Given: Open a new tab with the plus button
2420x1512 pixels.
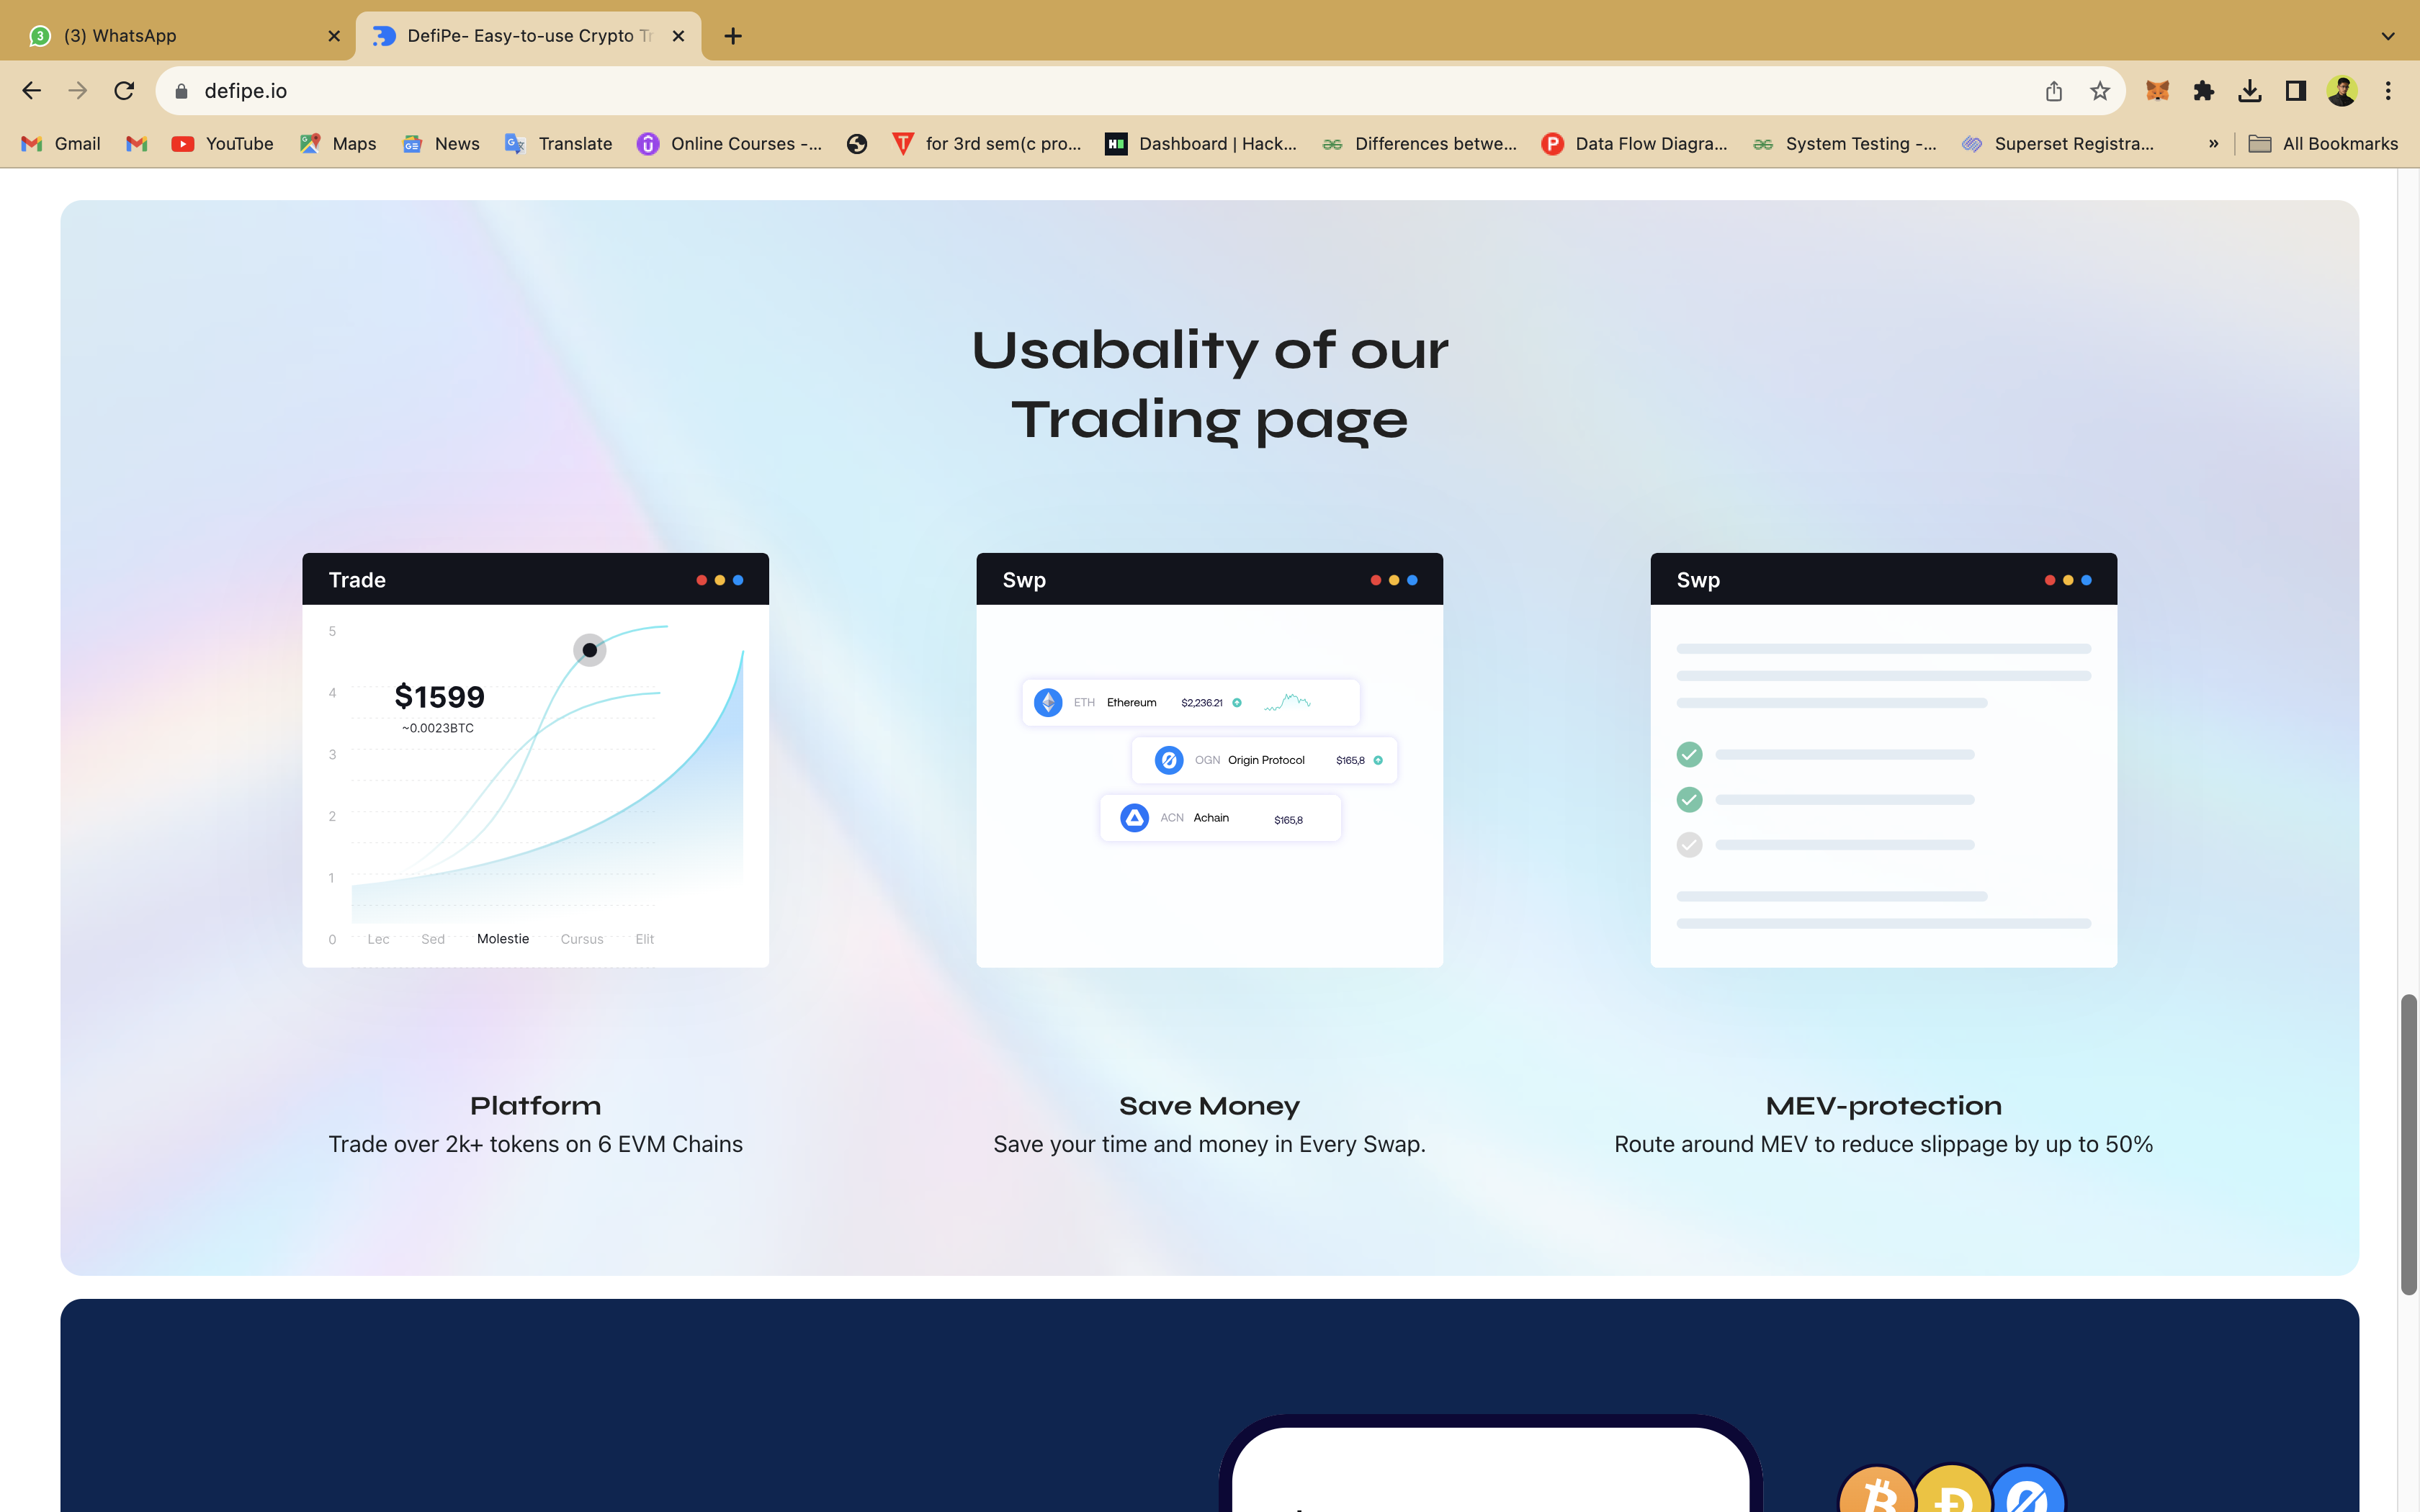Looking at the screenshot, I should (x=733, y=36).
